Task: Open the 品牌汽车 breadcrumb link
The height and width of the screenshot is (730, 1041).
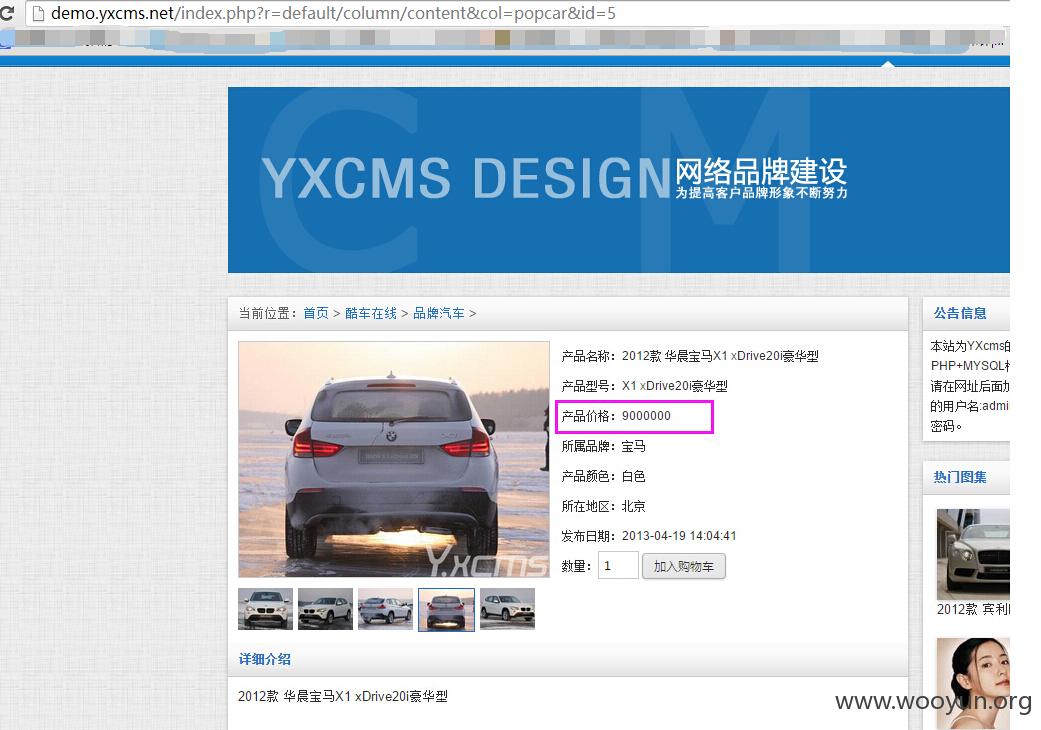Action: [439, 313]
